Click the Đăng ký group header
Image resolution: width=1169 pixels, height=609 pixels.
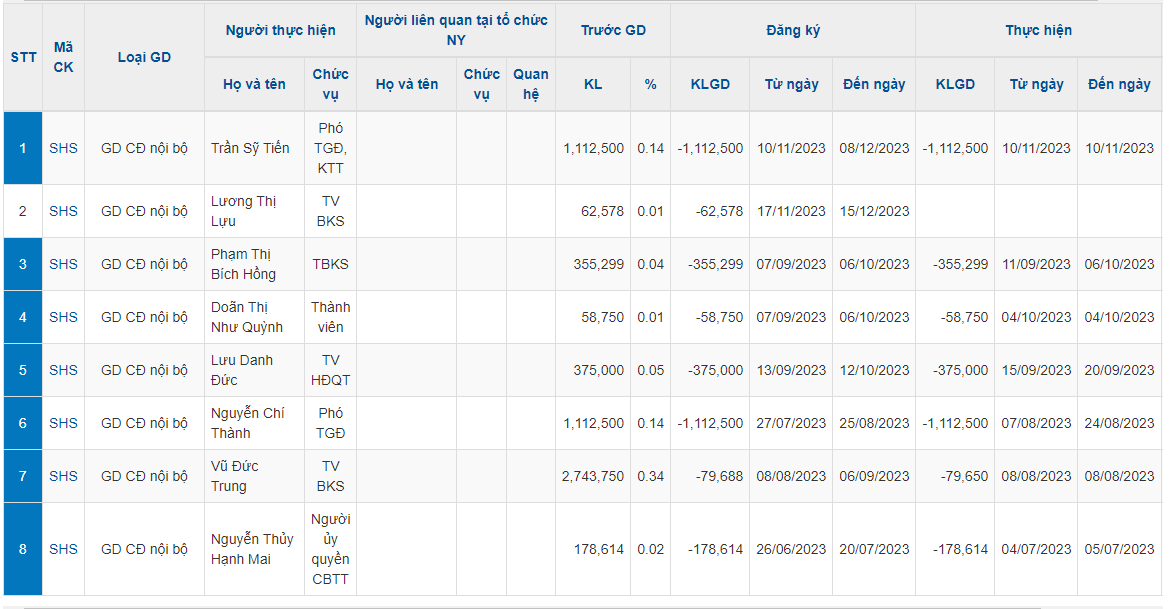click(x=792, y=30)
